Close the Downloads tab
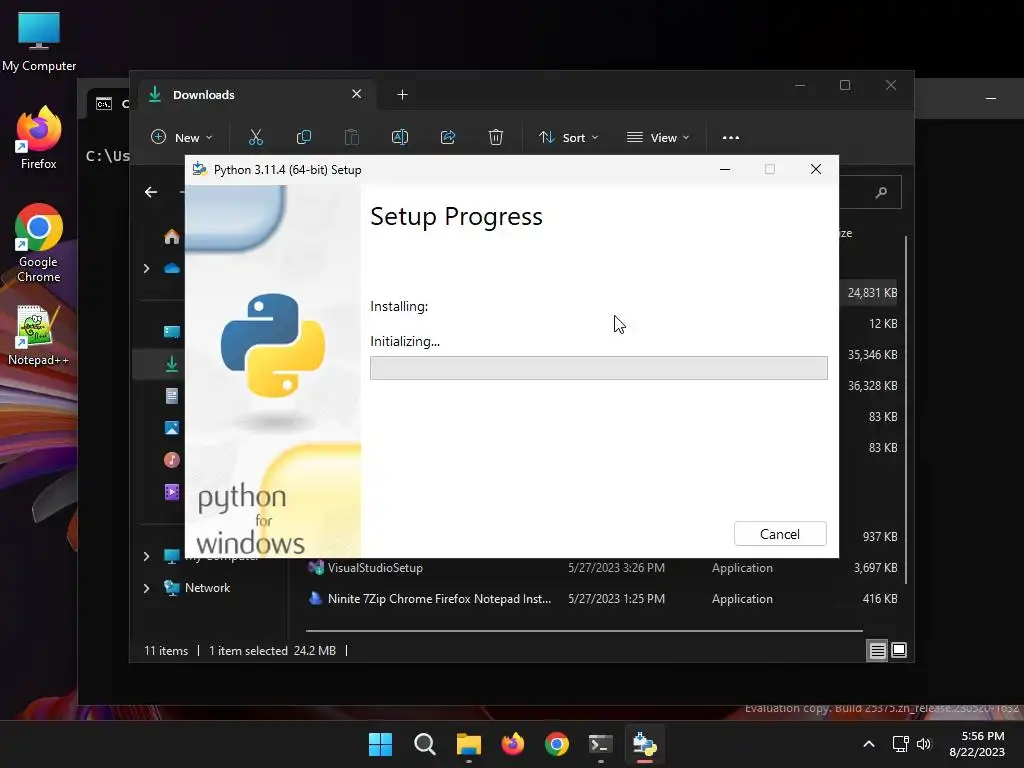1024x768 pixels. (x=357, y=94)
